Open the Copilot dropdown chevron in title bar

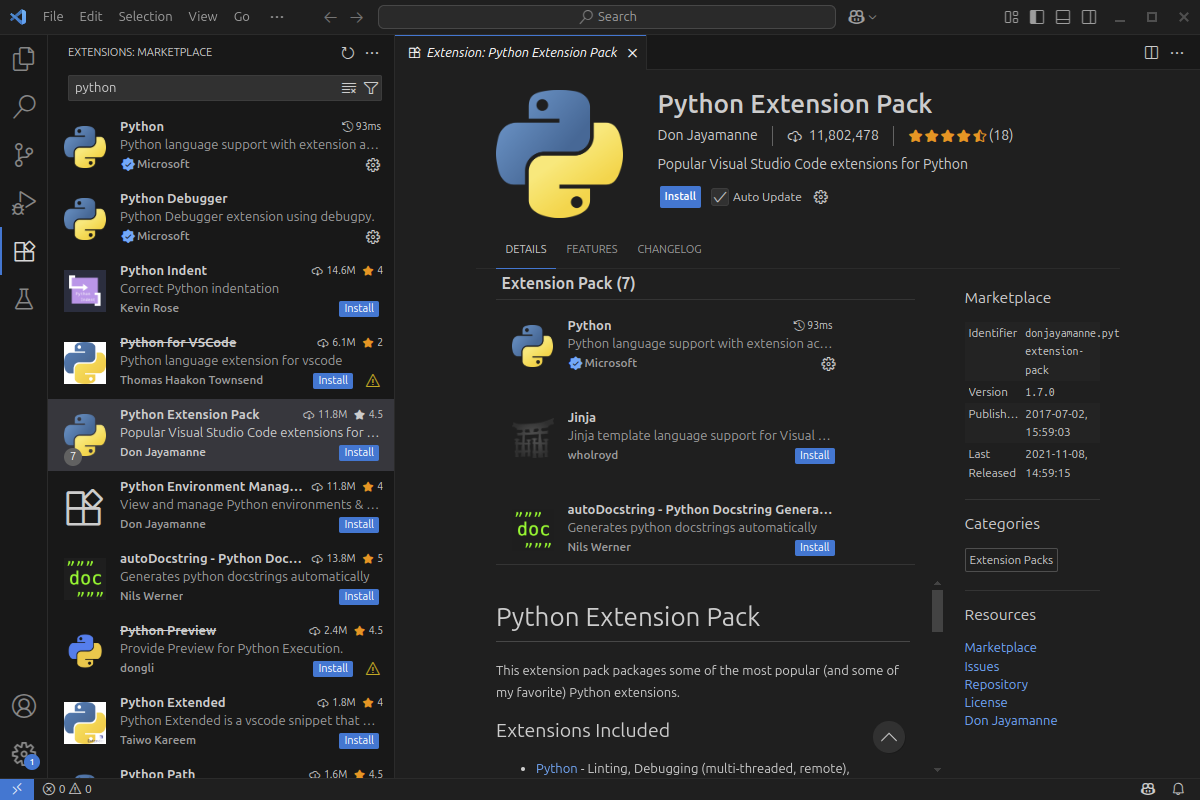pyautogui.click(x=873, y=17)
